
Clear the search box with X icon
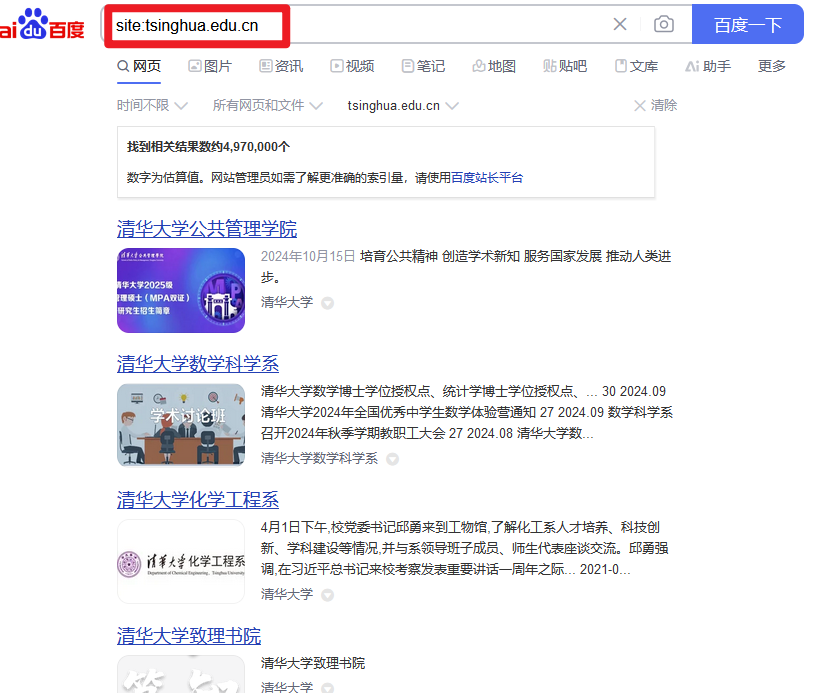(620, 24)
